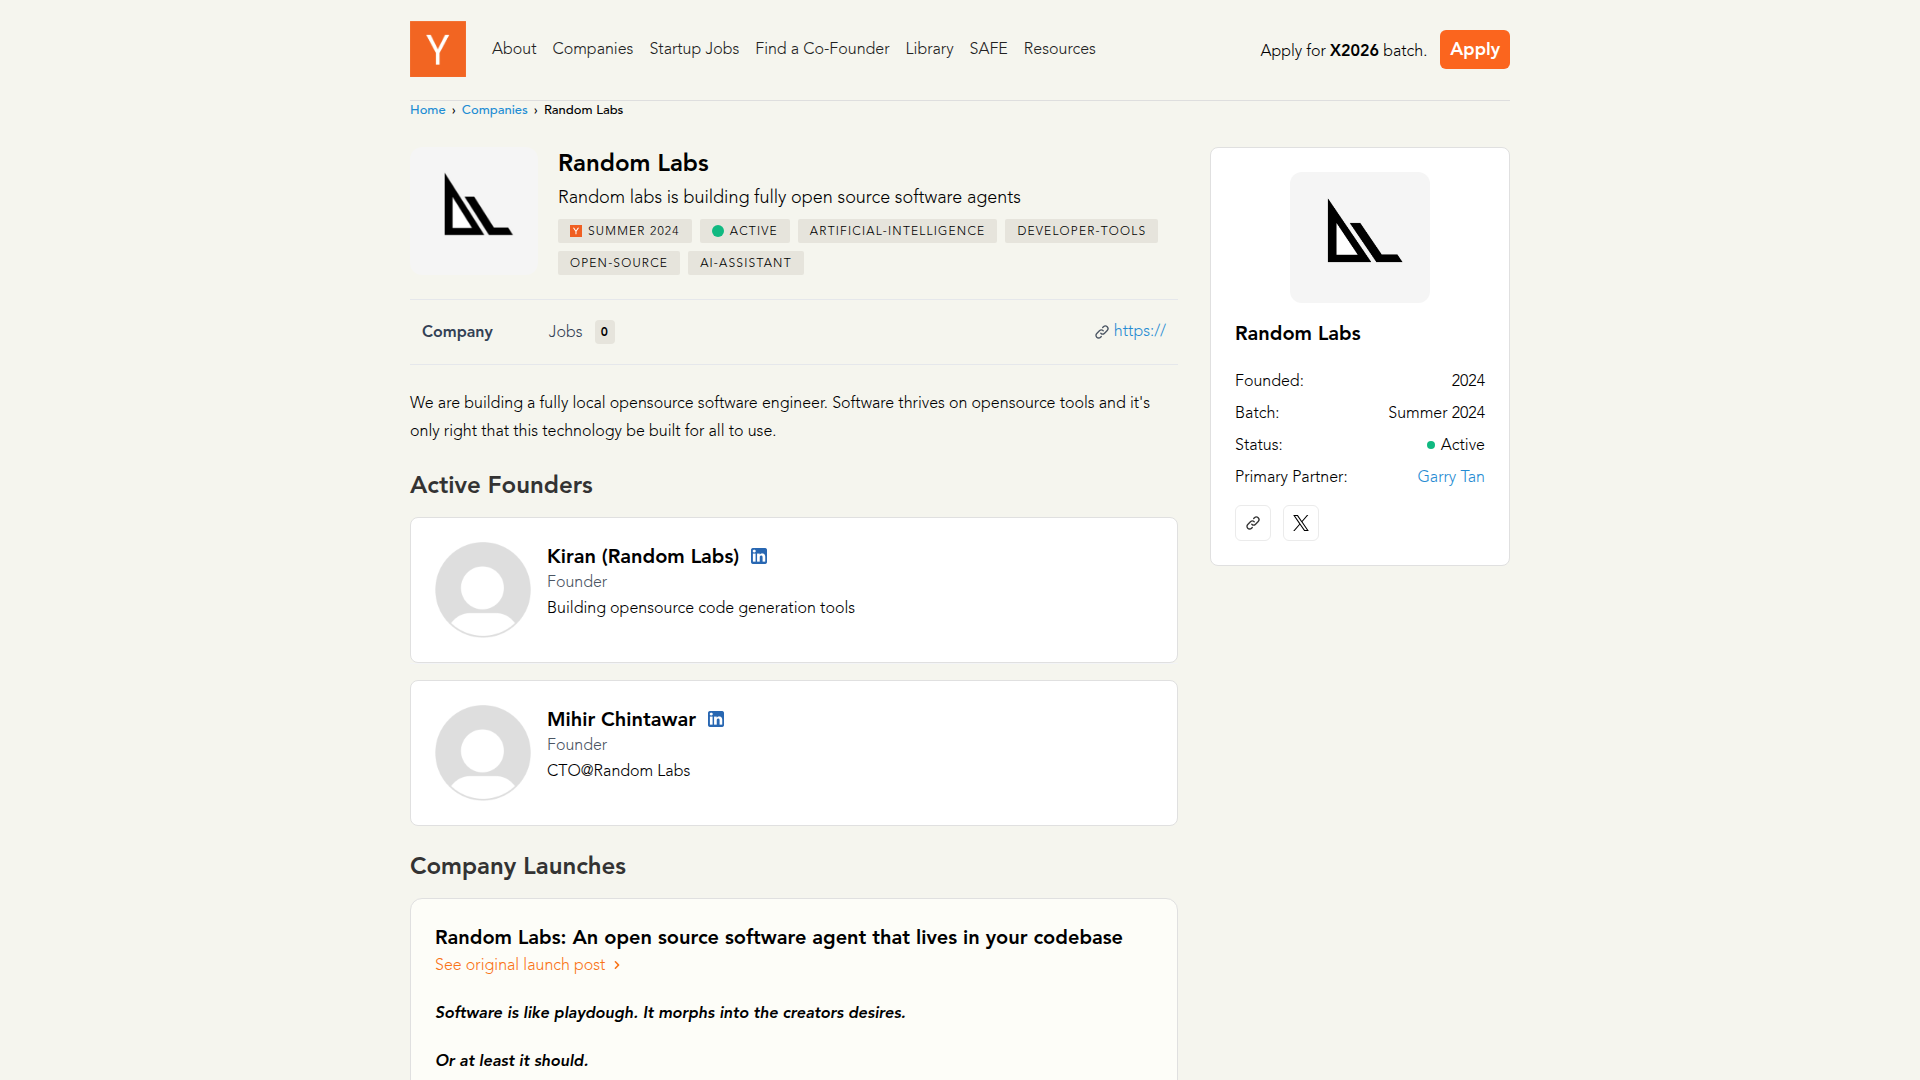Image resolution: width=1920 pixels, height=1080 pixels.
Task: Click the Home breadcrumb link
Action: click(427, 110)
